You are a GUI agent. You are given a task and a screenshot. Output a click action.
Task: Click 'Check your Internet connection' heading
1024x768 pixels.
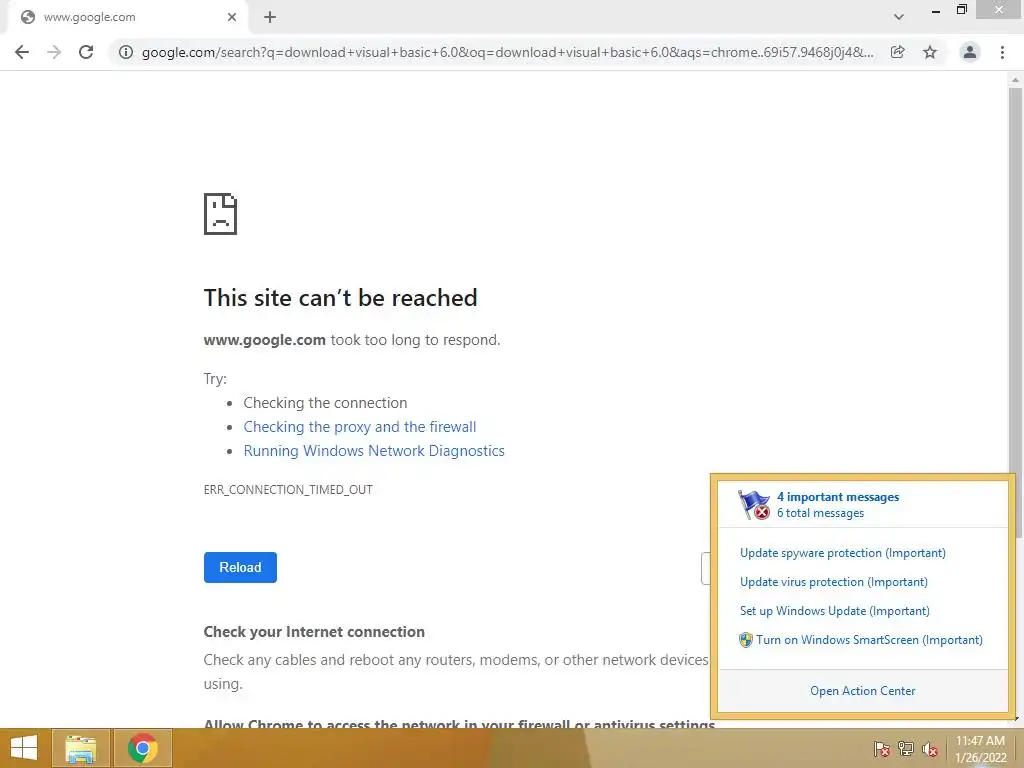(314, 632)
